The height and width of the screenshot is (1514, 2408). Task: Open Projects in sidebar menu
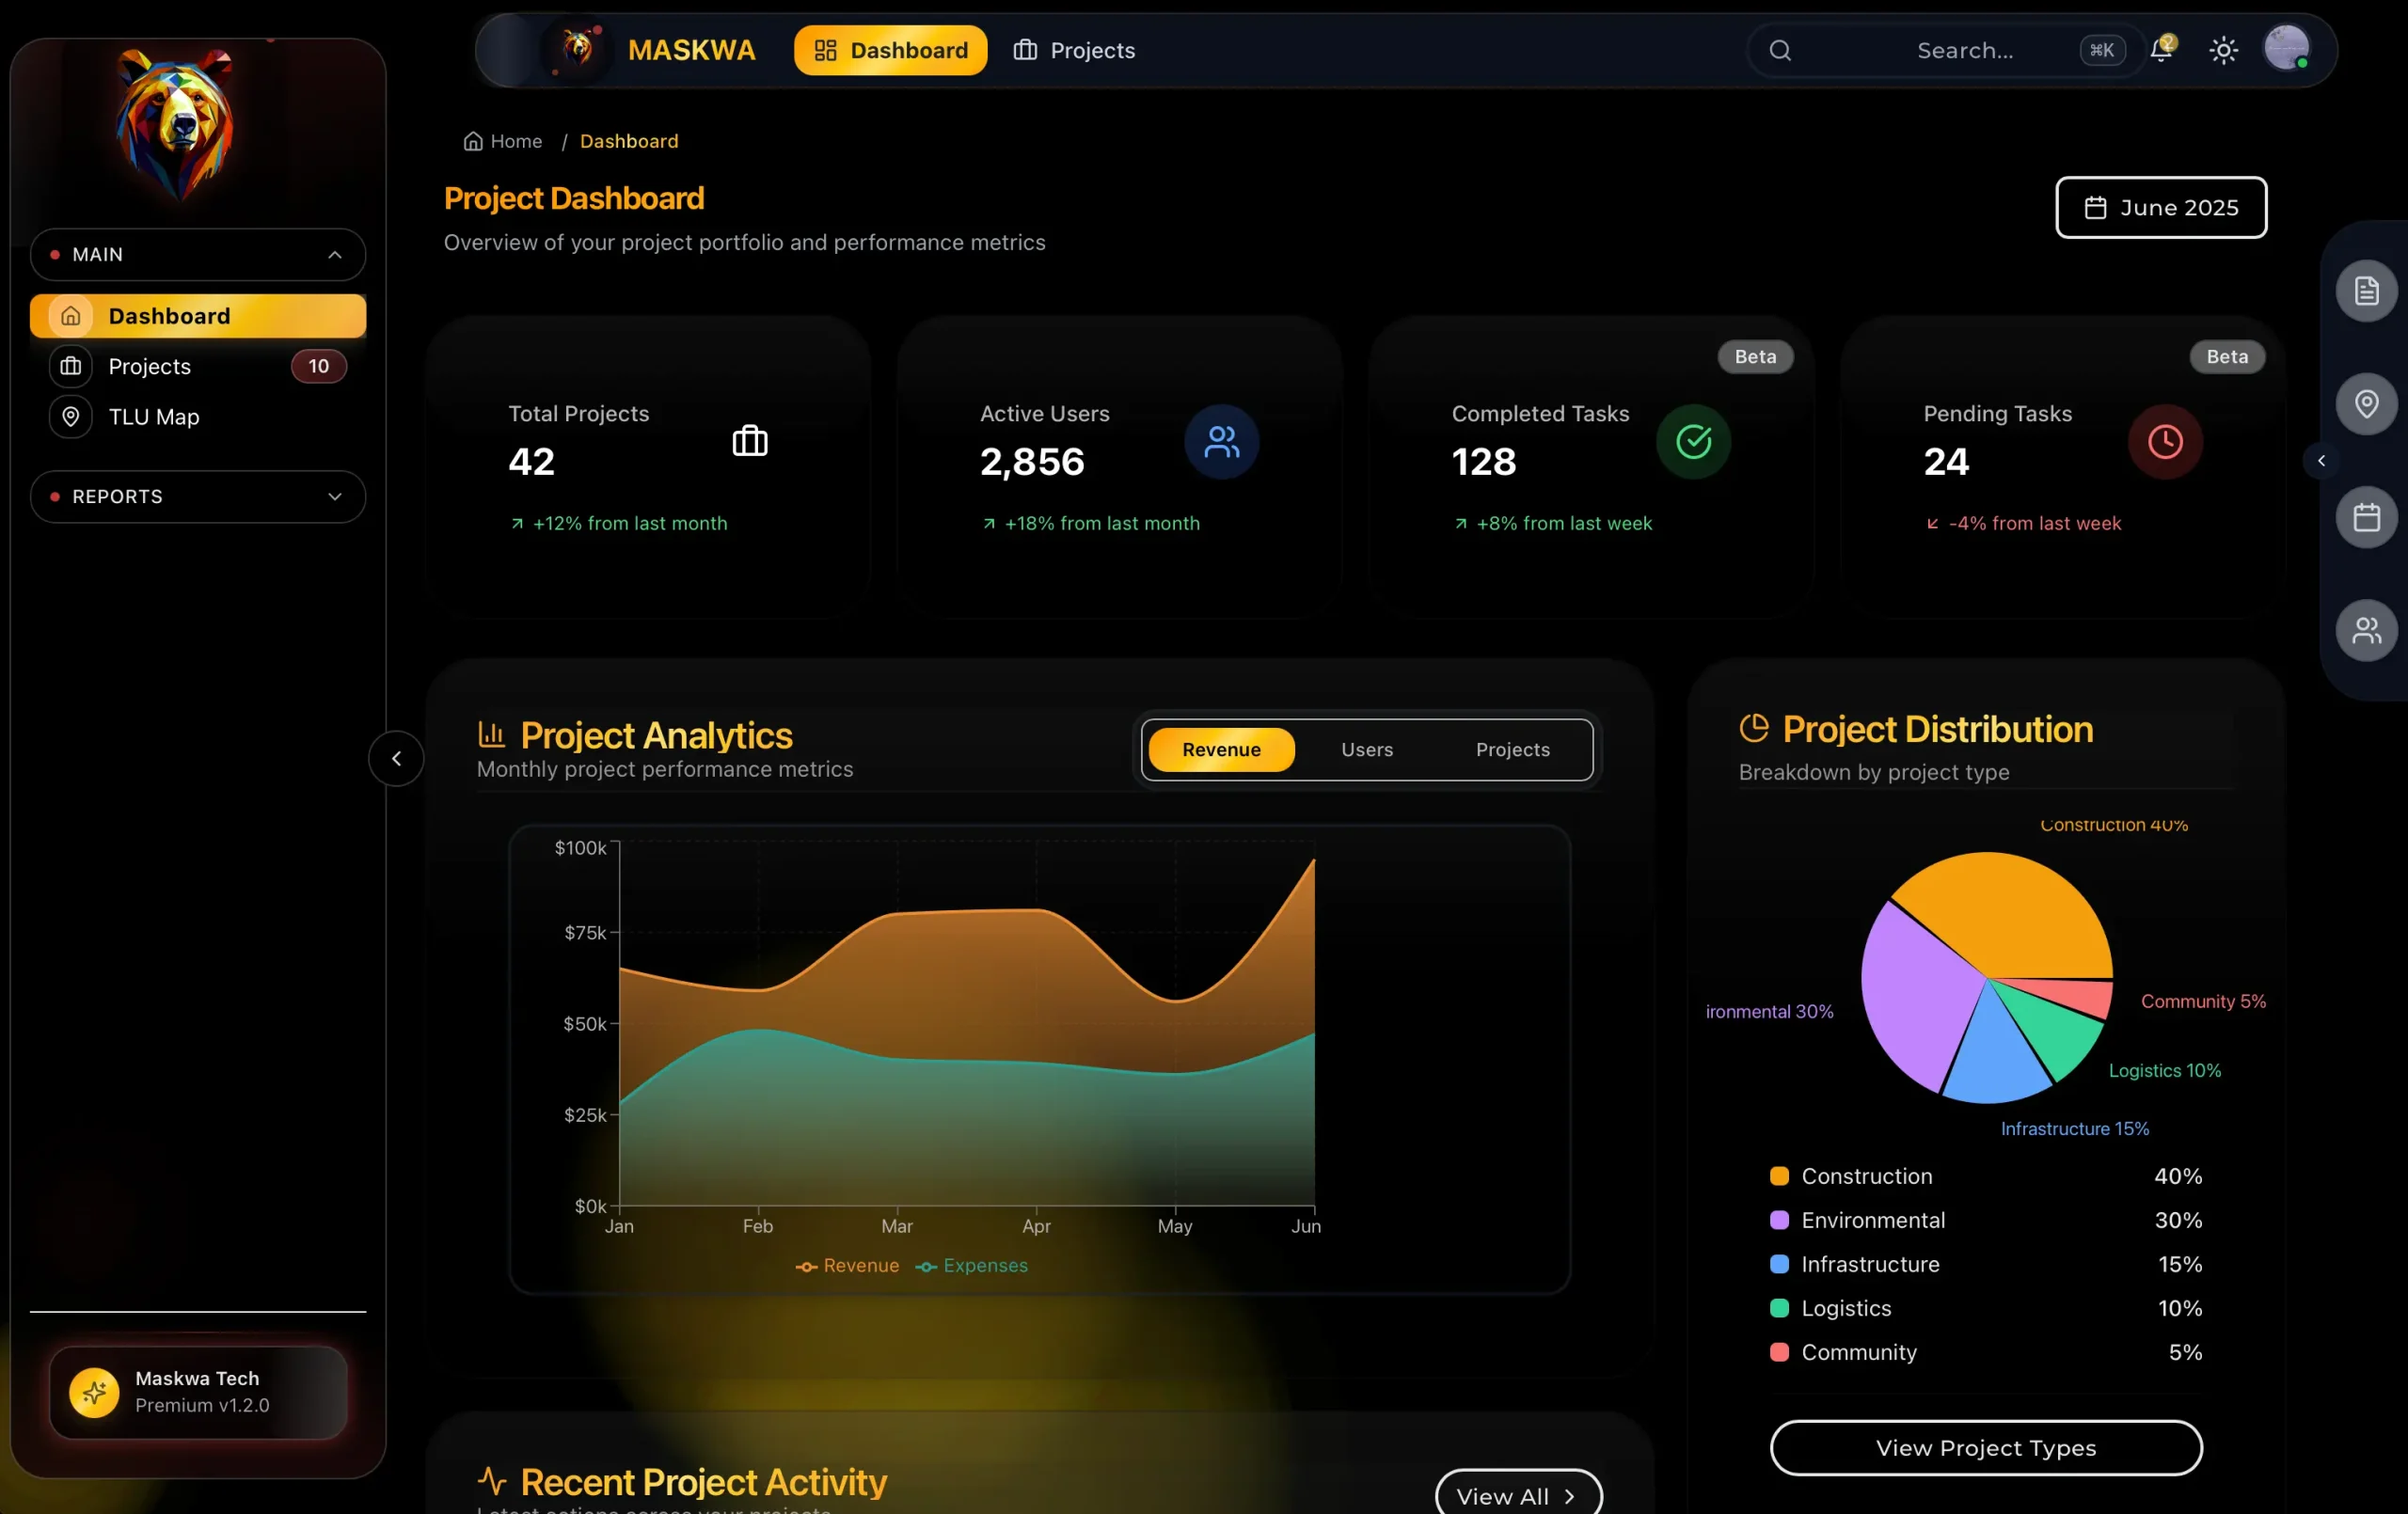coord(198,366)
